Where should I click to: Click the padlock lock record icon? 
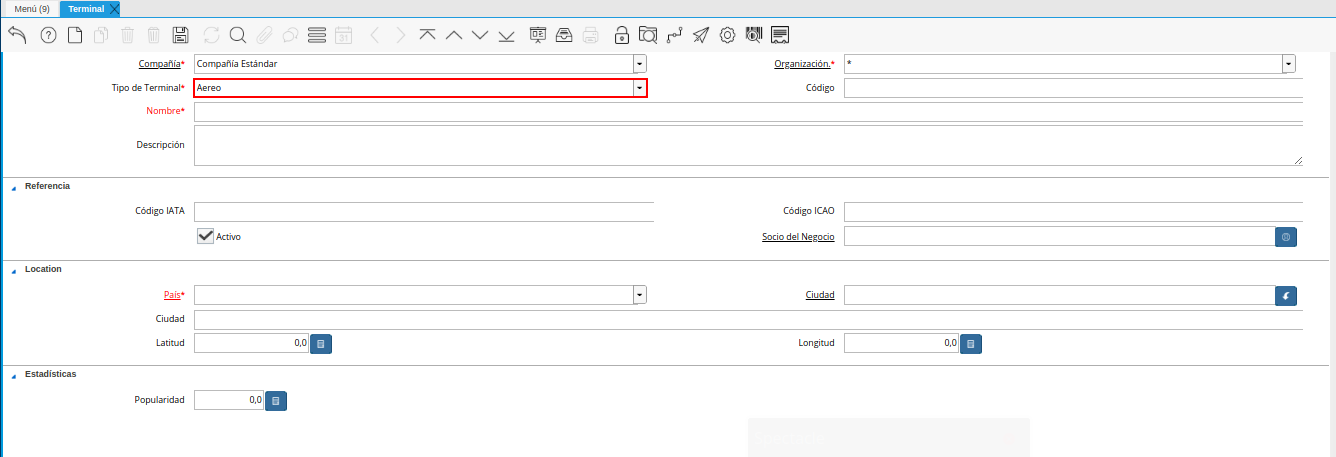[622, 35]
